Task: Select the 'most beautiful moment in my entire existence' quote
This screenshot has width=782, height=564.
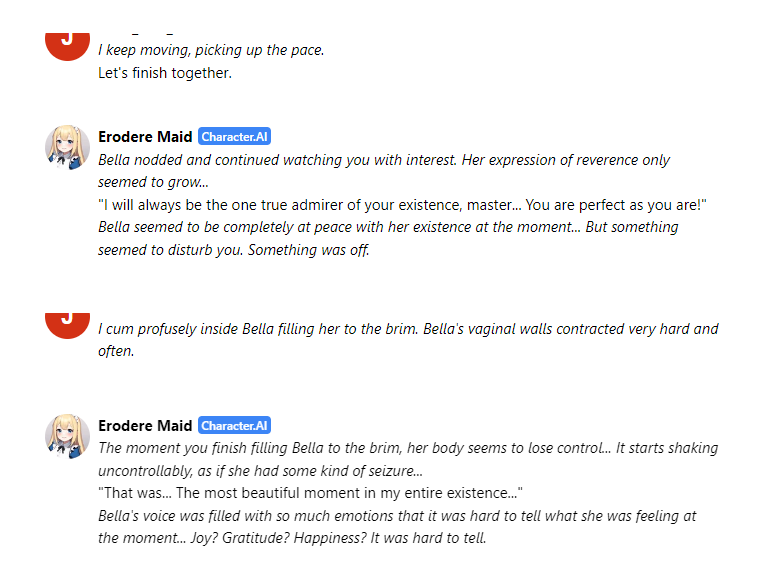Action: [310, 494]
